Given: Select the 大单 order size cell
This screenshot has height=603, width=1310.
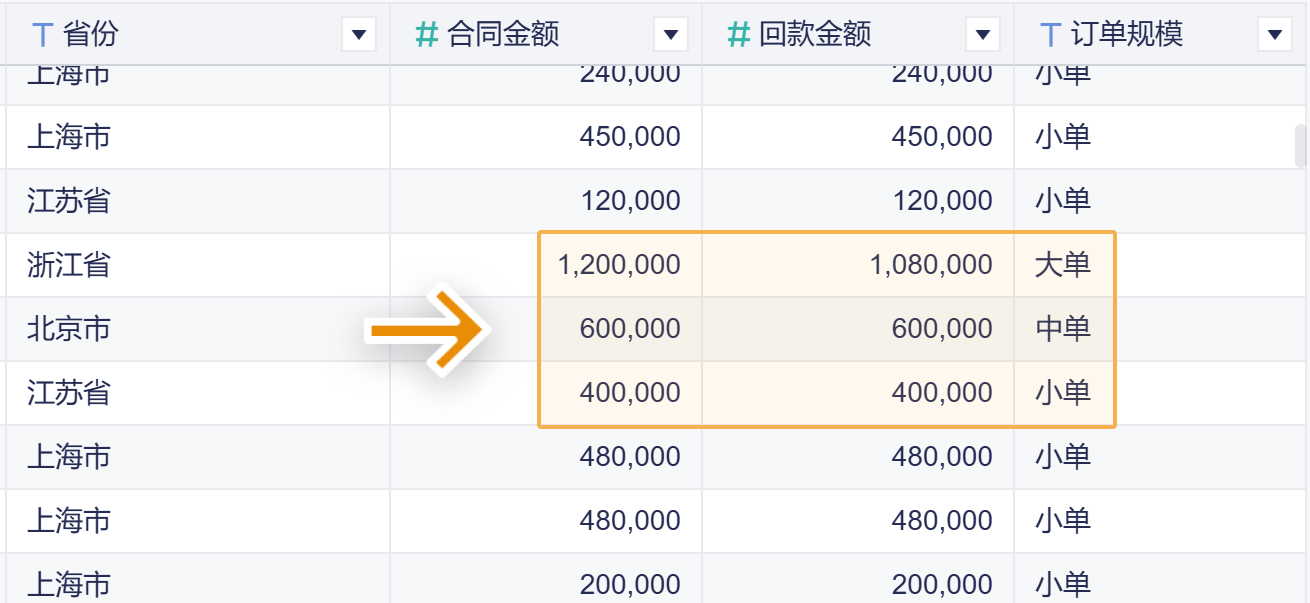Looking at the screenshot, I should point(1063,265).
